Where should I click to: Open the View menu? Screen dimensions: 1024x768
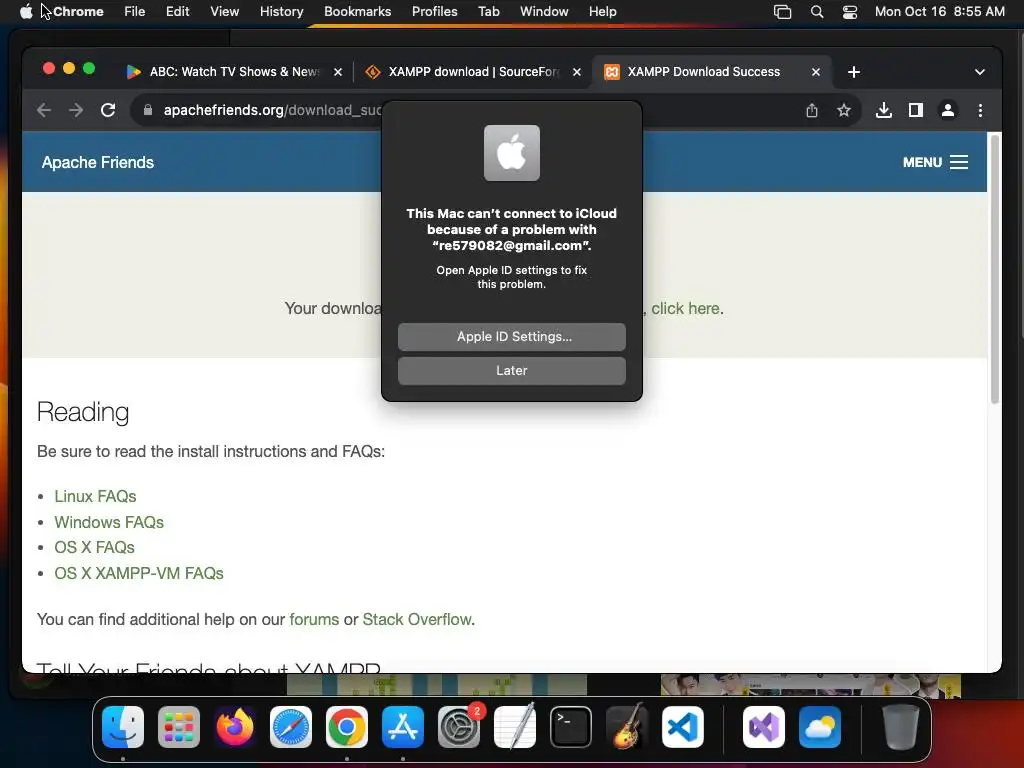[x=225, y=12]
